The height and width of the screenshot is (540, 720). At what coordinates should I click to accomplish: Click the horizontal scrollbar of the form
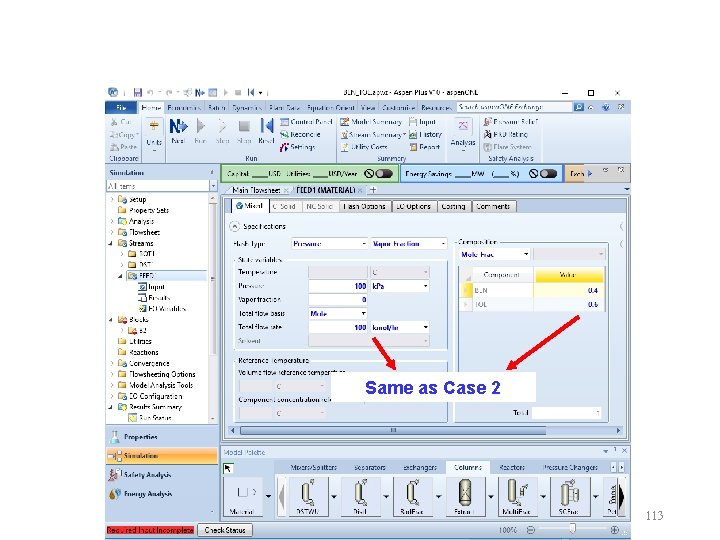393,430
